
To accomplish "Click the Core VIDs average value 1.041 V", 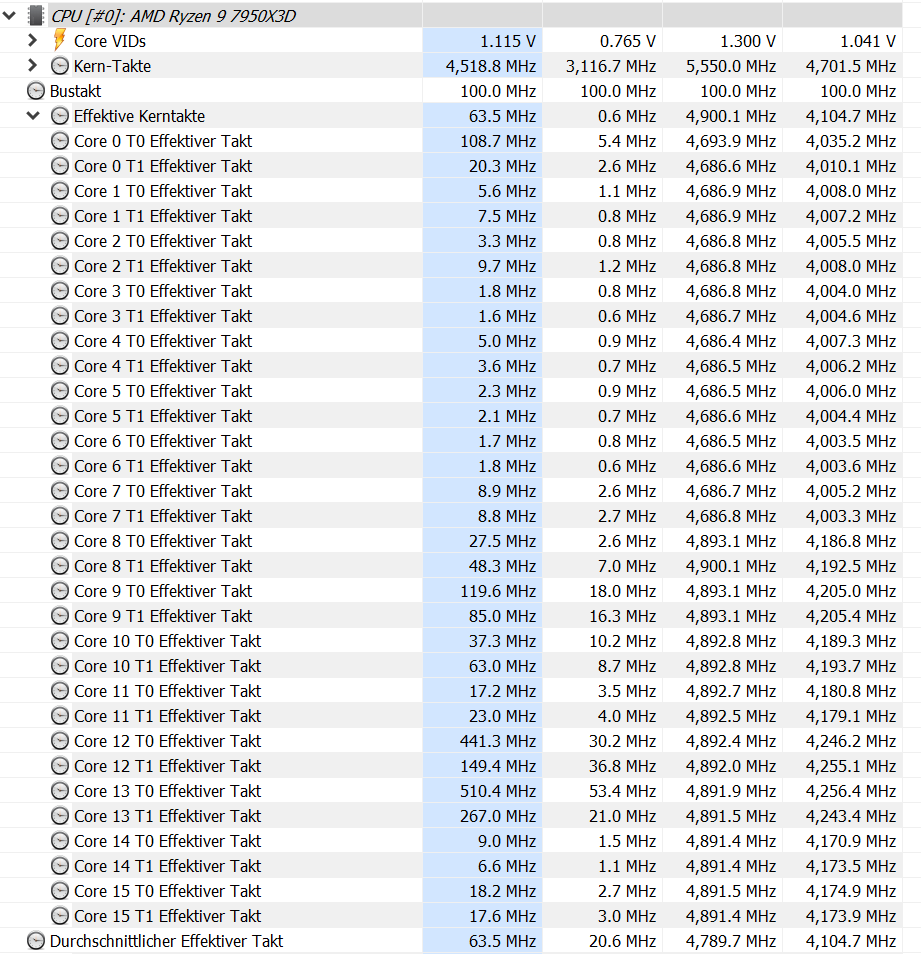I will pyautogui.click(x=867, y=41).
